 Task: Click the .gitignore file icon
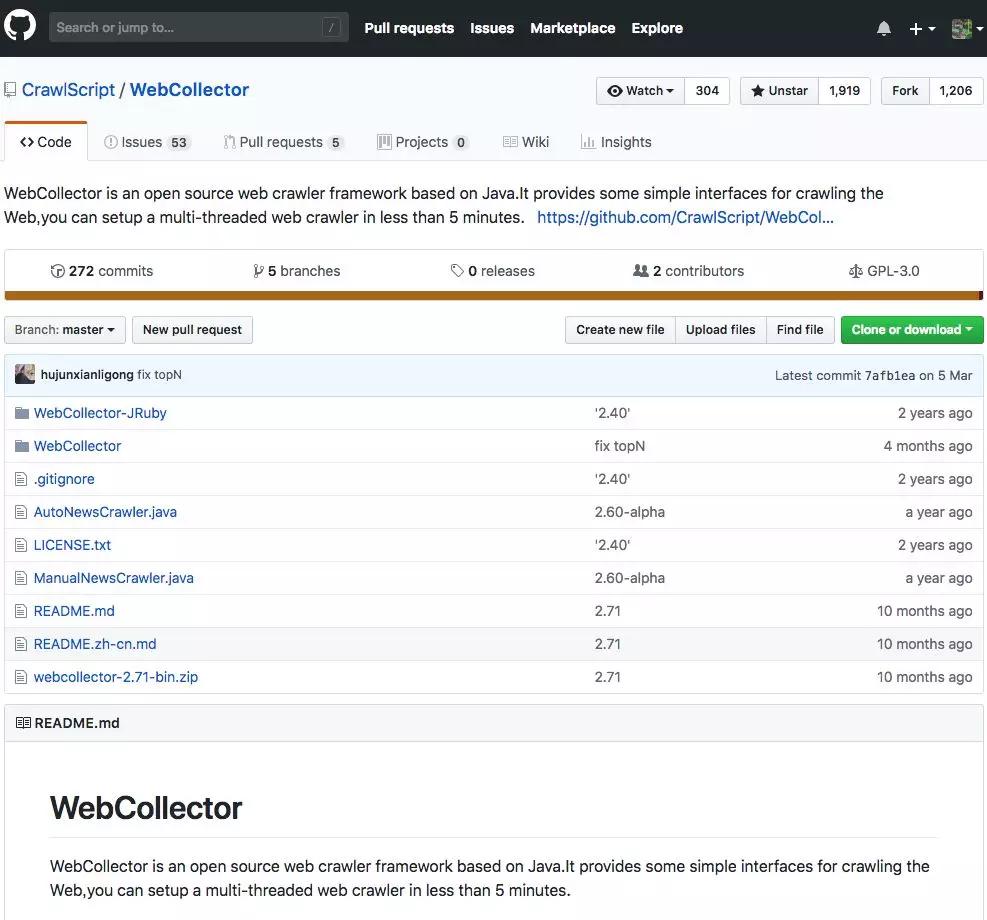click(21, 479)
